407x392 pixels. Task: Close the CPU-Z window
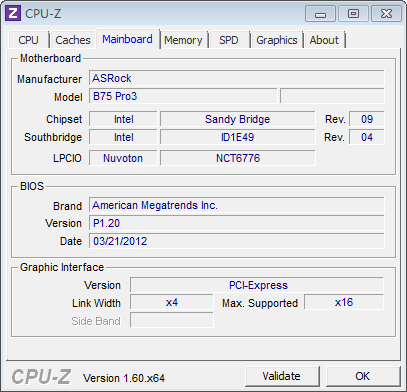[x=386, y=14]
